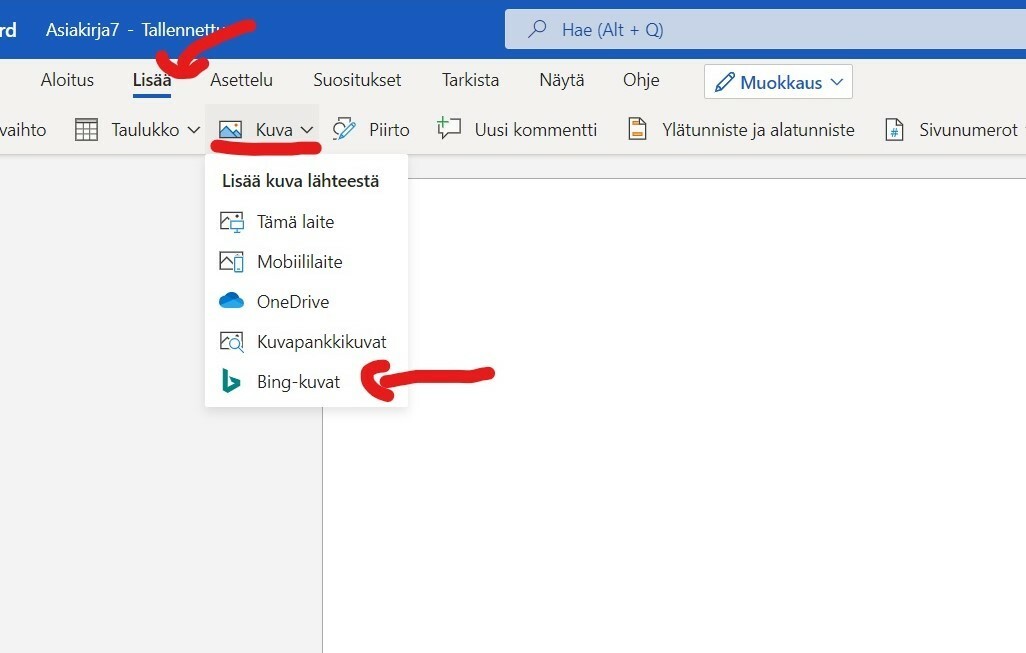Choose OneDrive cloud icon in menu
Viewport: 1026px width, 653px height.
231,302
